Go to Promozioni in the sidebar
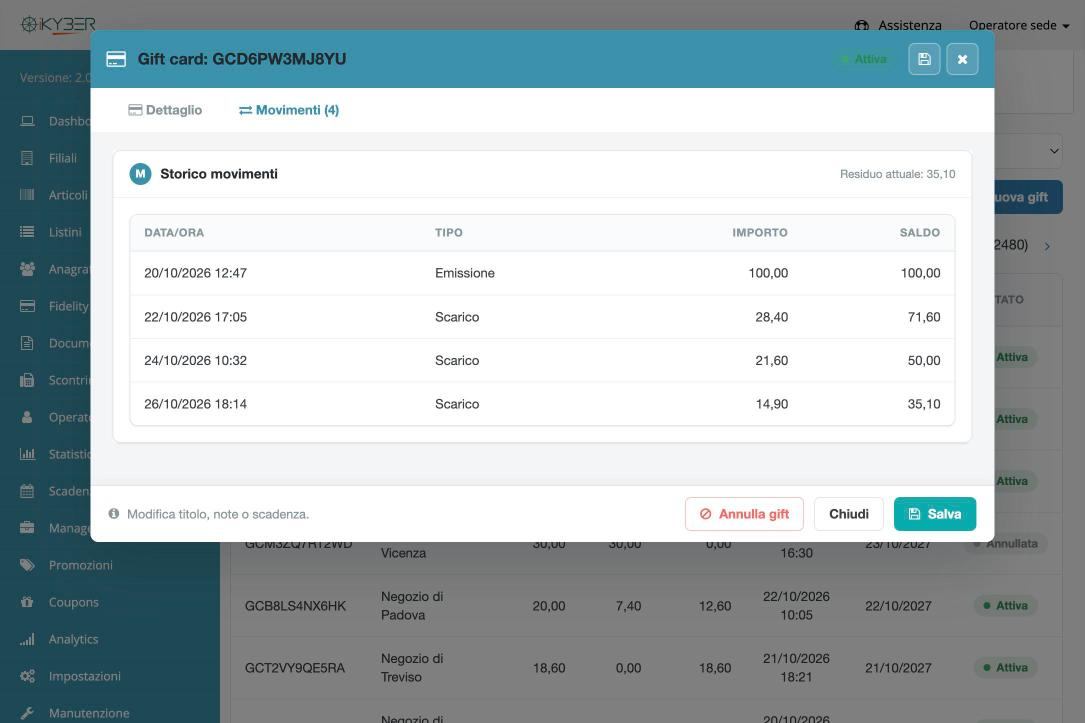This screenshot has width=1085, height=723. click(x=80, y=565)
